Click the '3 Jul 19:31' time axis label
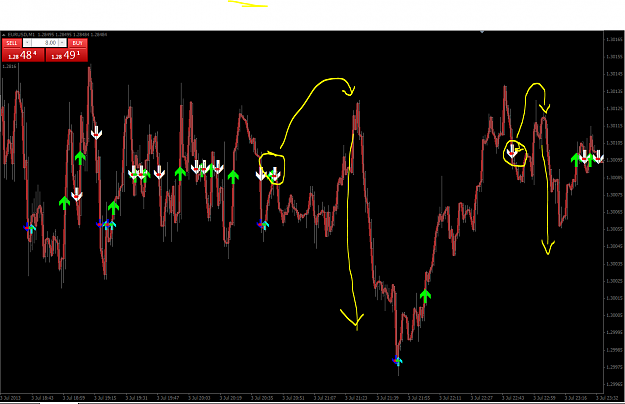The image size is (625, 404). [136, 398]
